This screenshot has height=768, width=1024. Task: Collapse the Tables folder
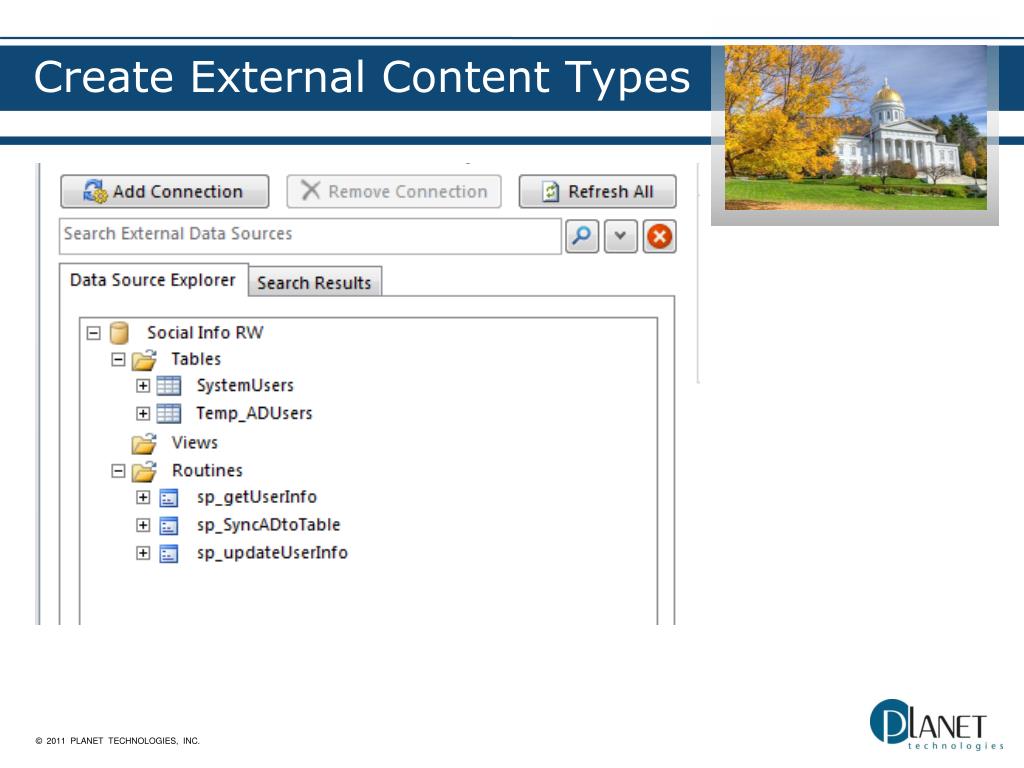(118, 359)
